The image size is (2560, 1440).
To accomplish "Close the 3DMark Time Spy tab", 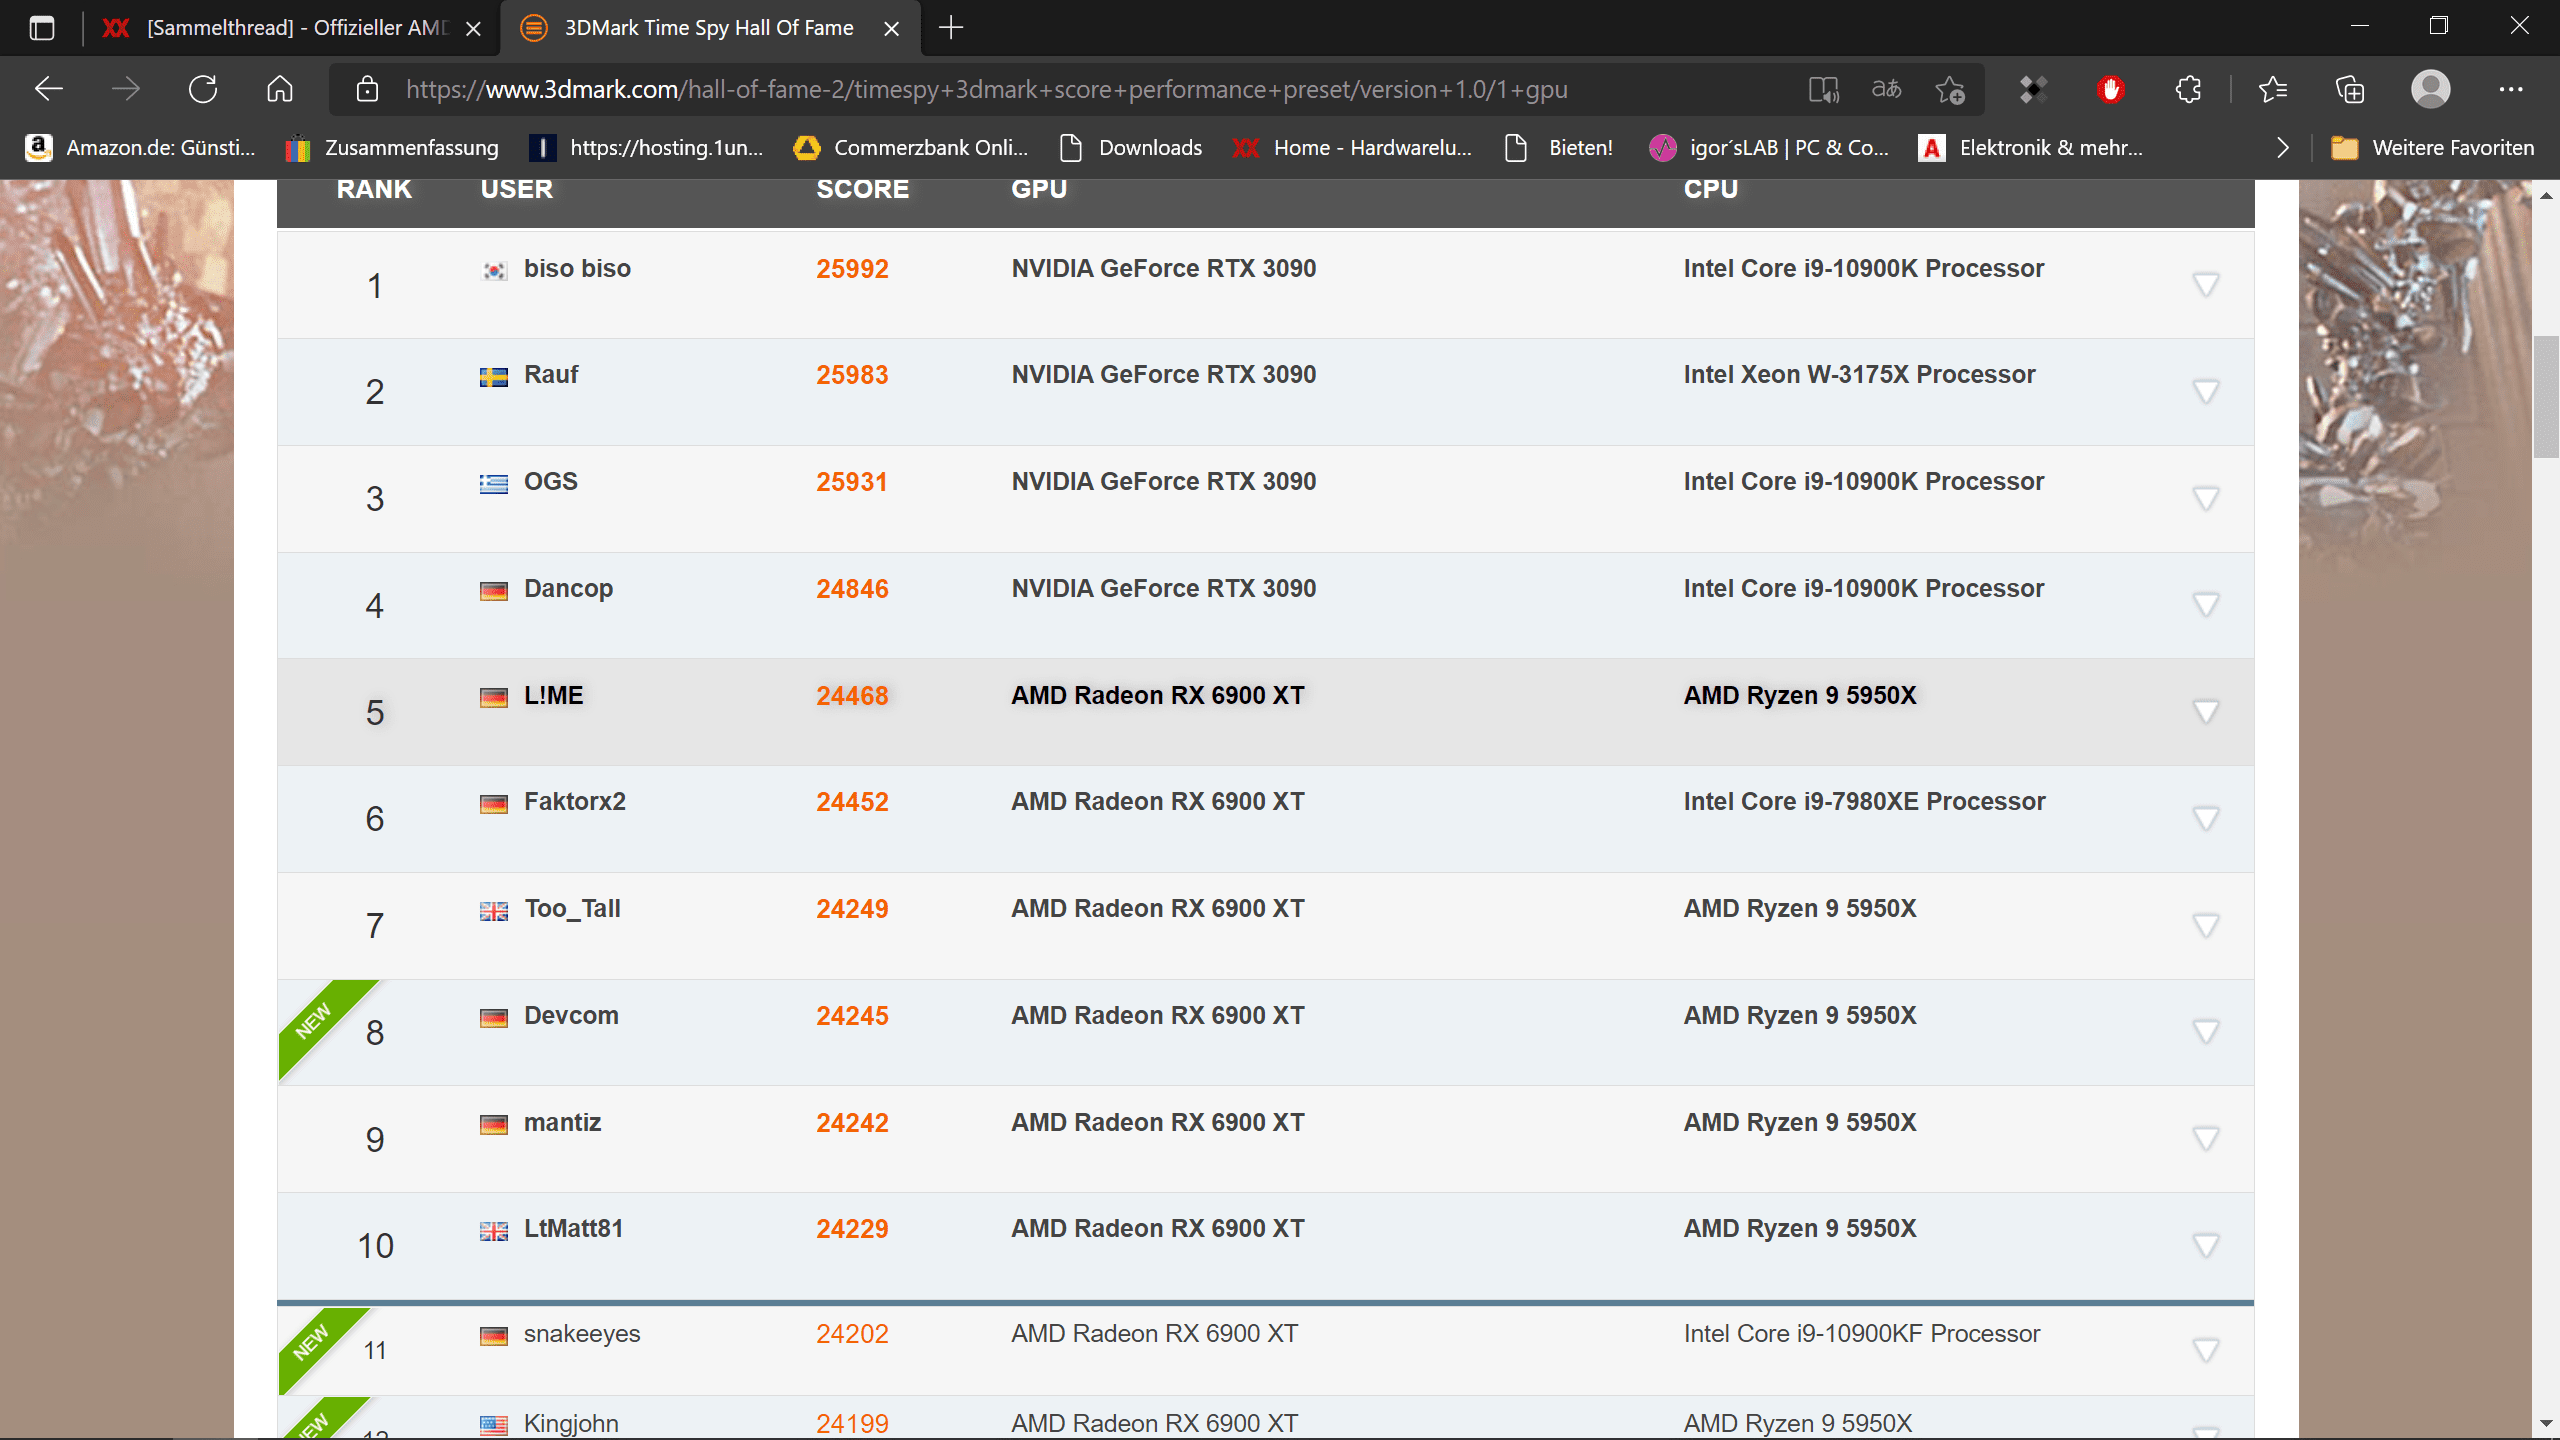I will tap(891, 28).
